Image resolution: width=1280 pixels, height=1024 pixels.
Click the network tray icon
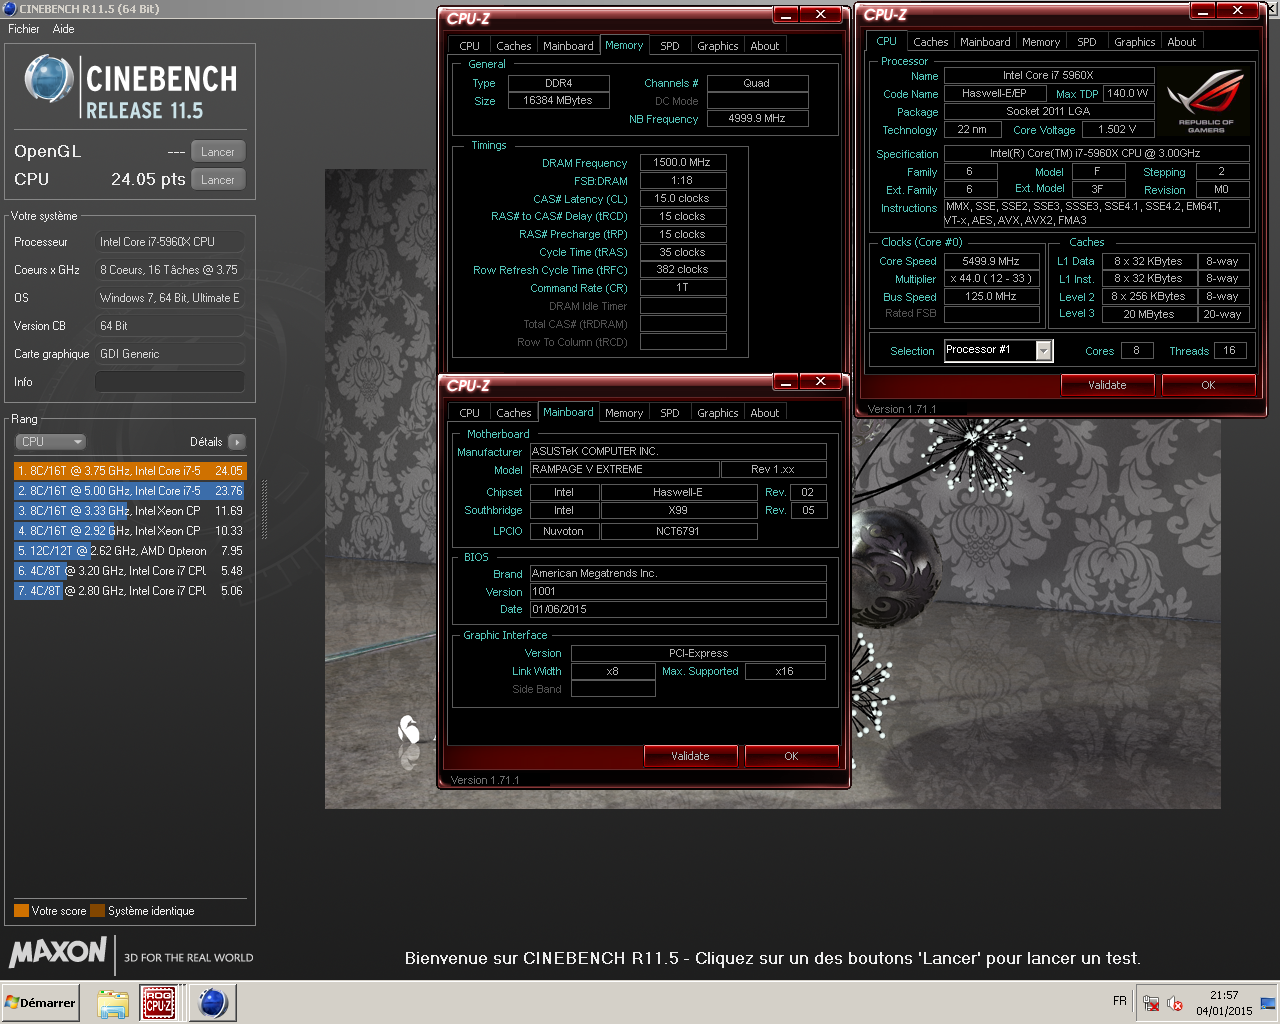pos(1151,1003)
